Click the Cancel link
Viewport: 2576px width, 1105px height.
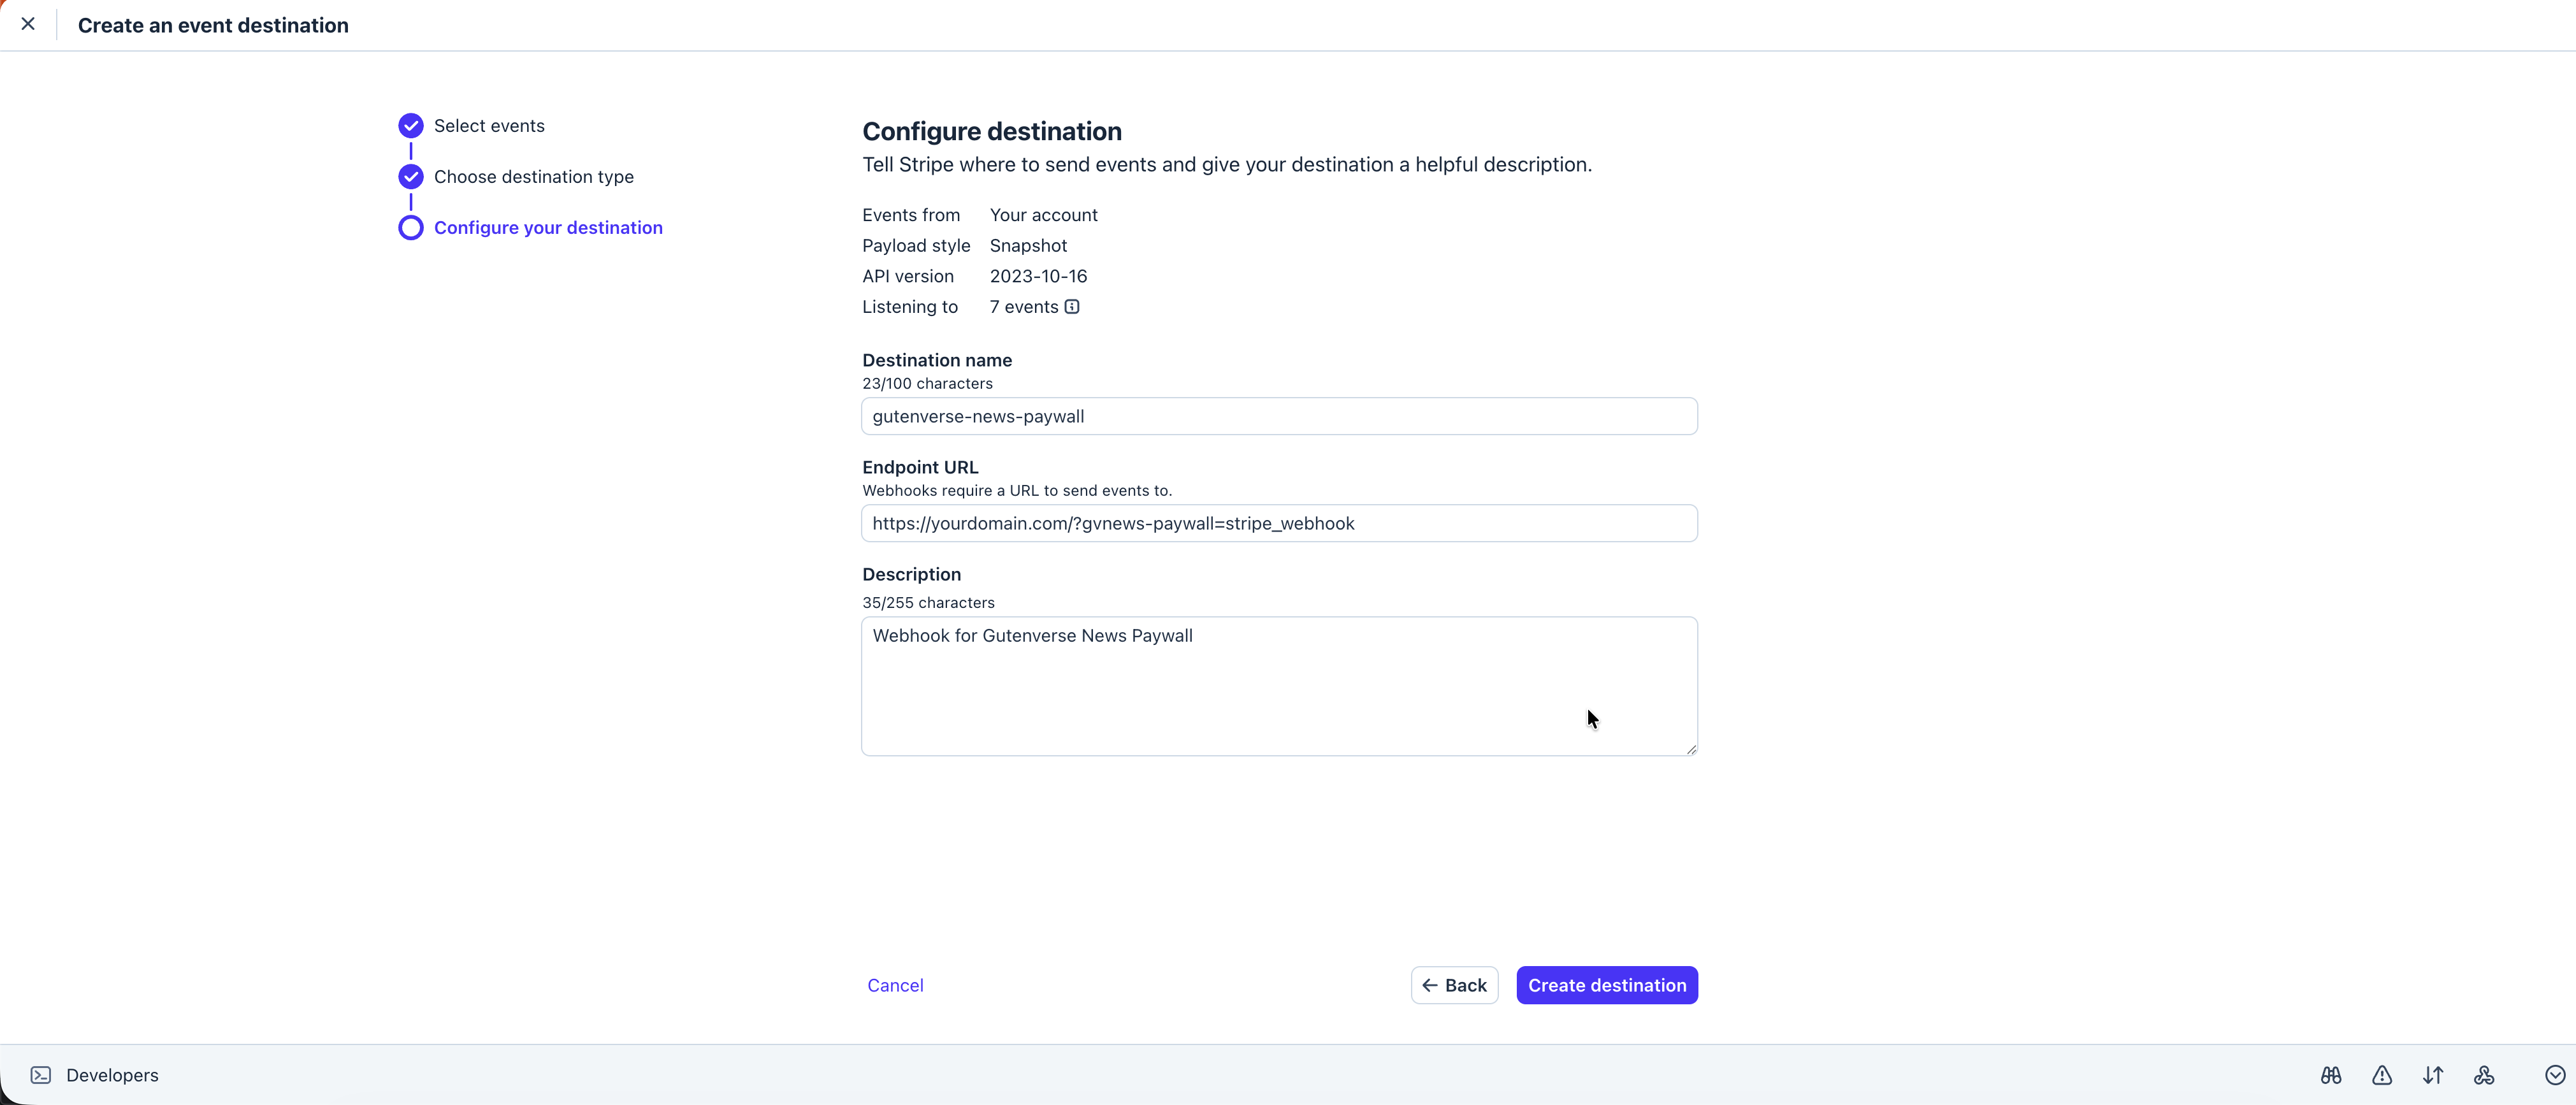pyautogui.click(x=895, y=985)
